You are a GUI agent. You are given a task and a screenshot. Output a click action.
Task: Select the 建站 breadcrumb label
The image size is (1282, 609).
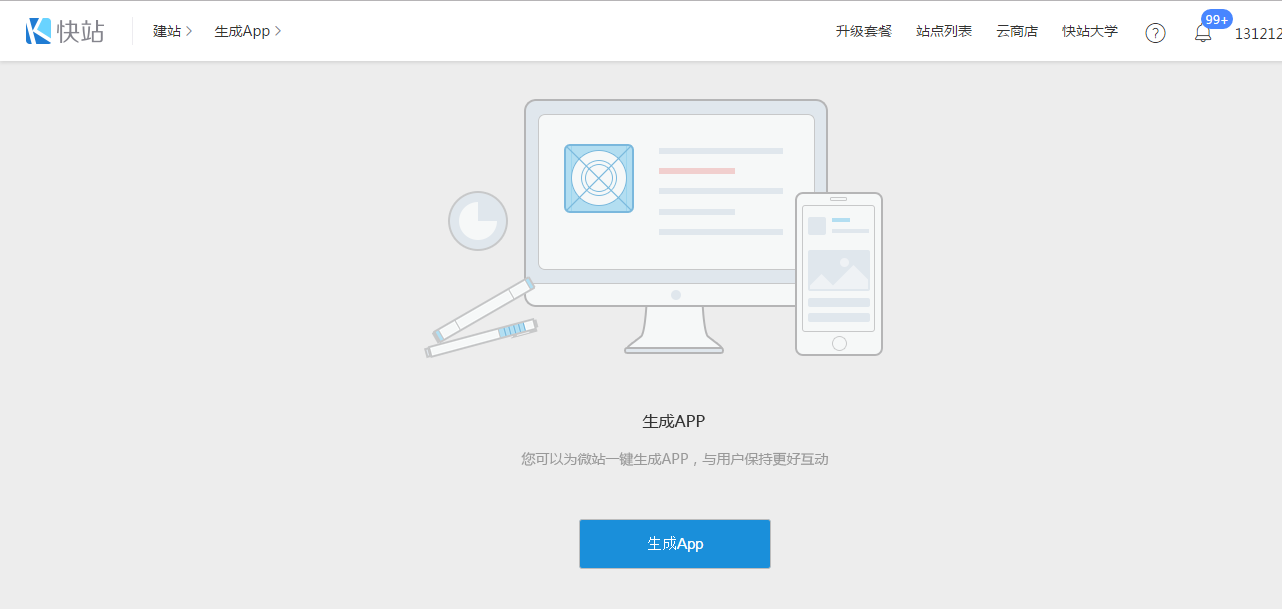tap(166, 32)
